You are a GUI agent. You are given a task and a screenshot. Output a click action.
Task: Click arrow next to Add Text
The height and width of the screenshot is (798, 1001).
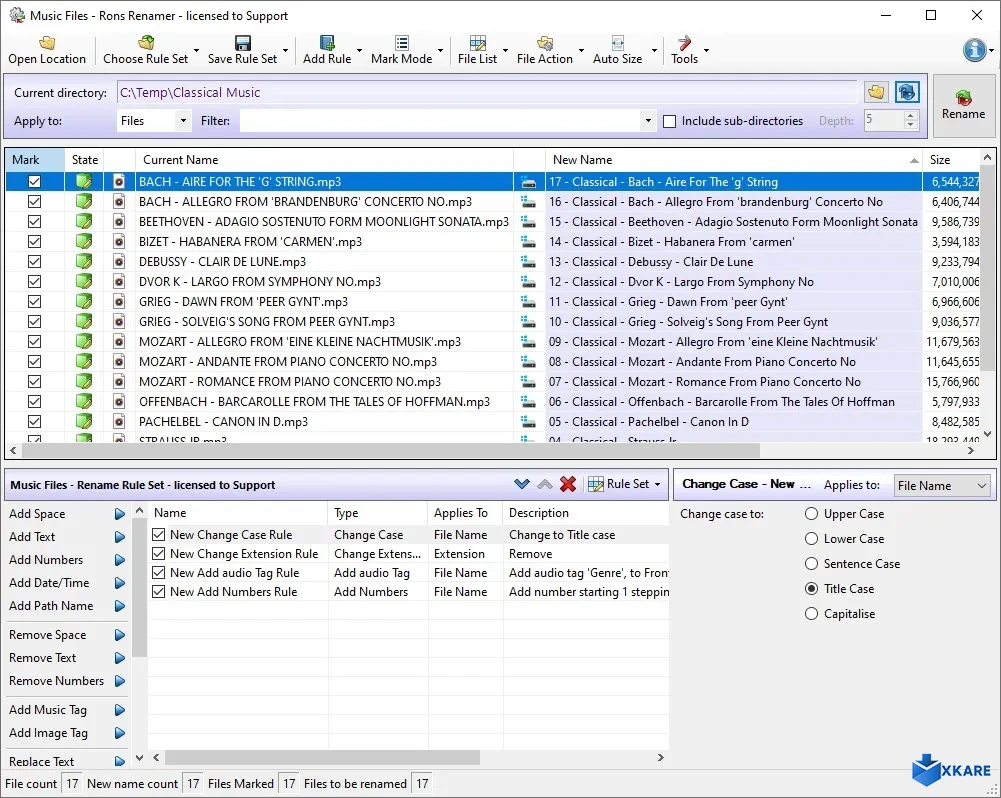(x=119, y=537)
